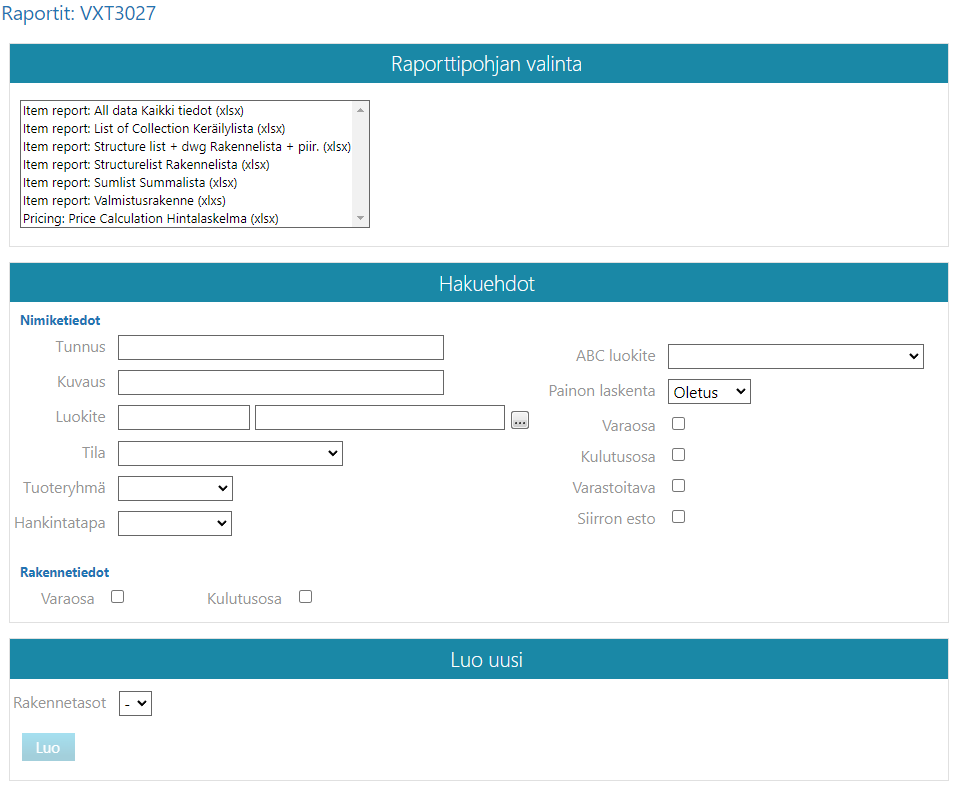Open the Rakennetasot dropdown

point(135,704)
